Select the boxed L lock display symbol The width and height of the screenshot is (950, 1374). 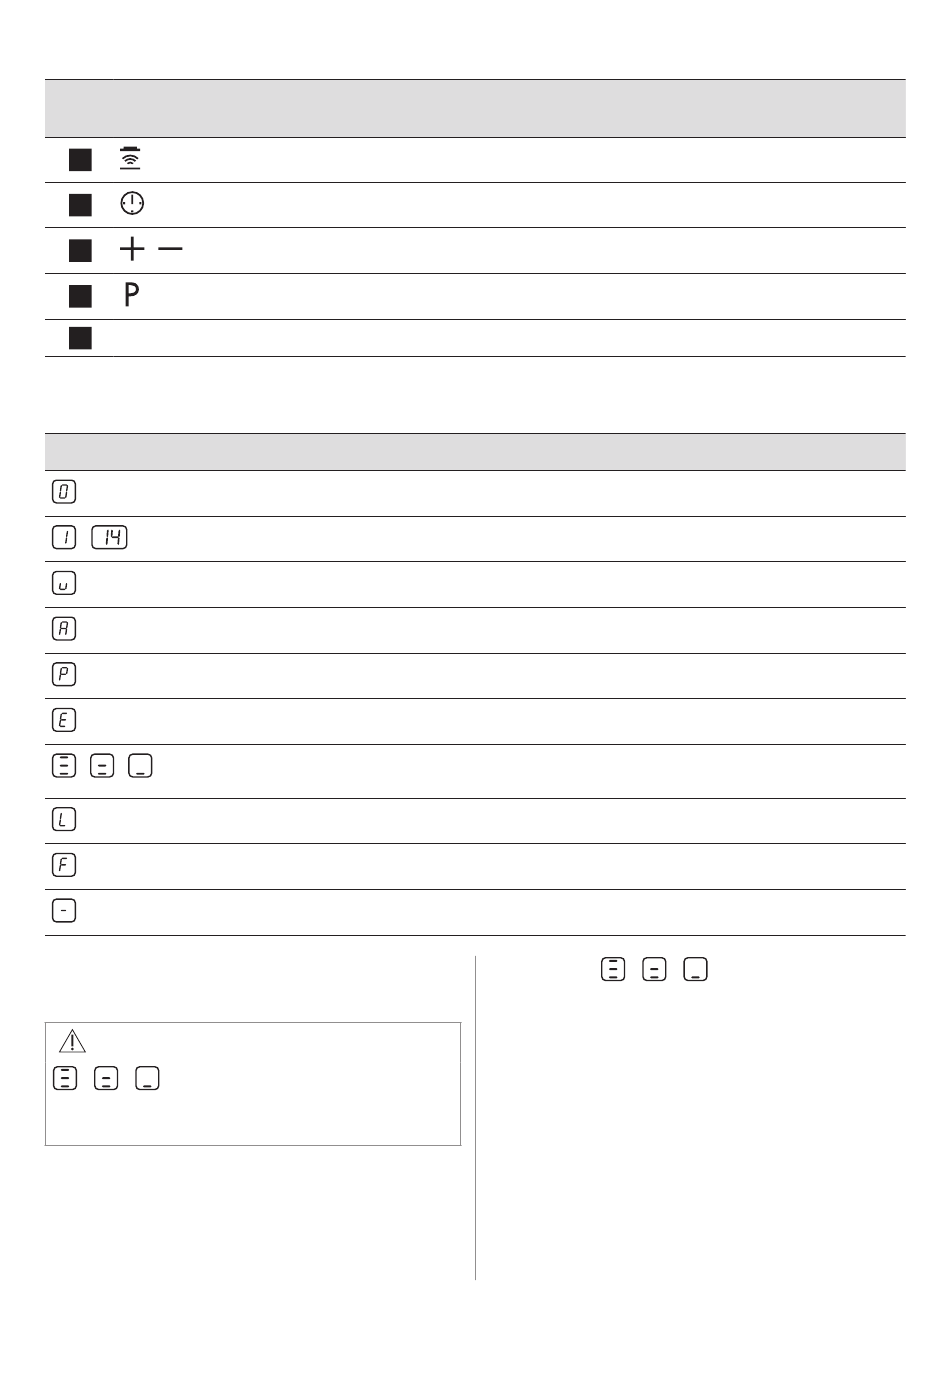tap(64, 820)
